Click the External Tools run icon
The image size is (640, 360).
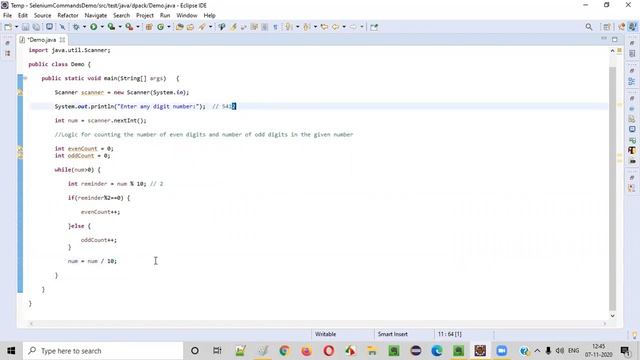(x=129, y=27)
